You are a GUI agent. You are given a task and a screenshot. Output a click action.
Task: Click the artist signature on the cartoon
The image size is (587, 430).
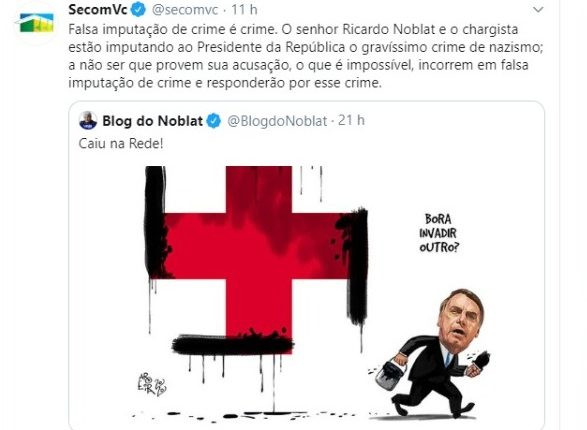coord(152,384)
